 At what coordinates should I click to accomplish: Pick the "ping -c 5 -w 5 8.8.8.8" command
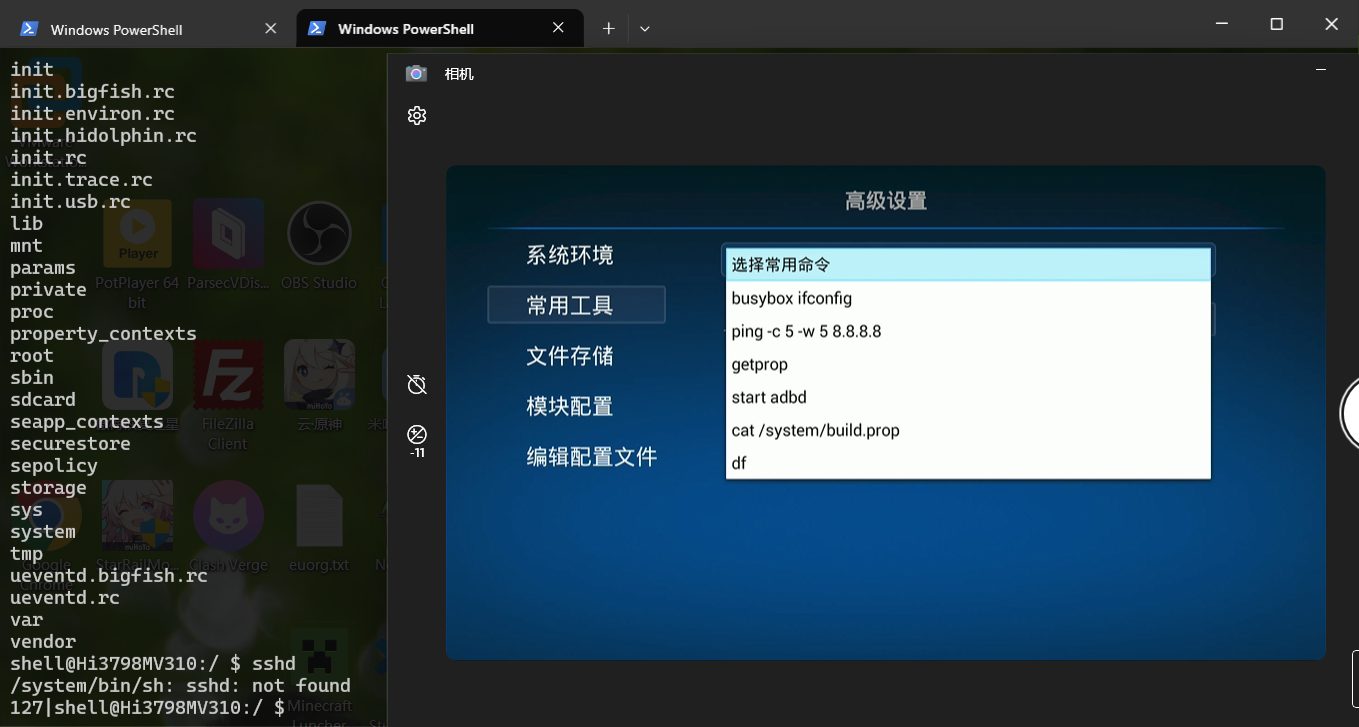[806, 331]
